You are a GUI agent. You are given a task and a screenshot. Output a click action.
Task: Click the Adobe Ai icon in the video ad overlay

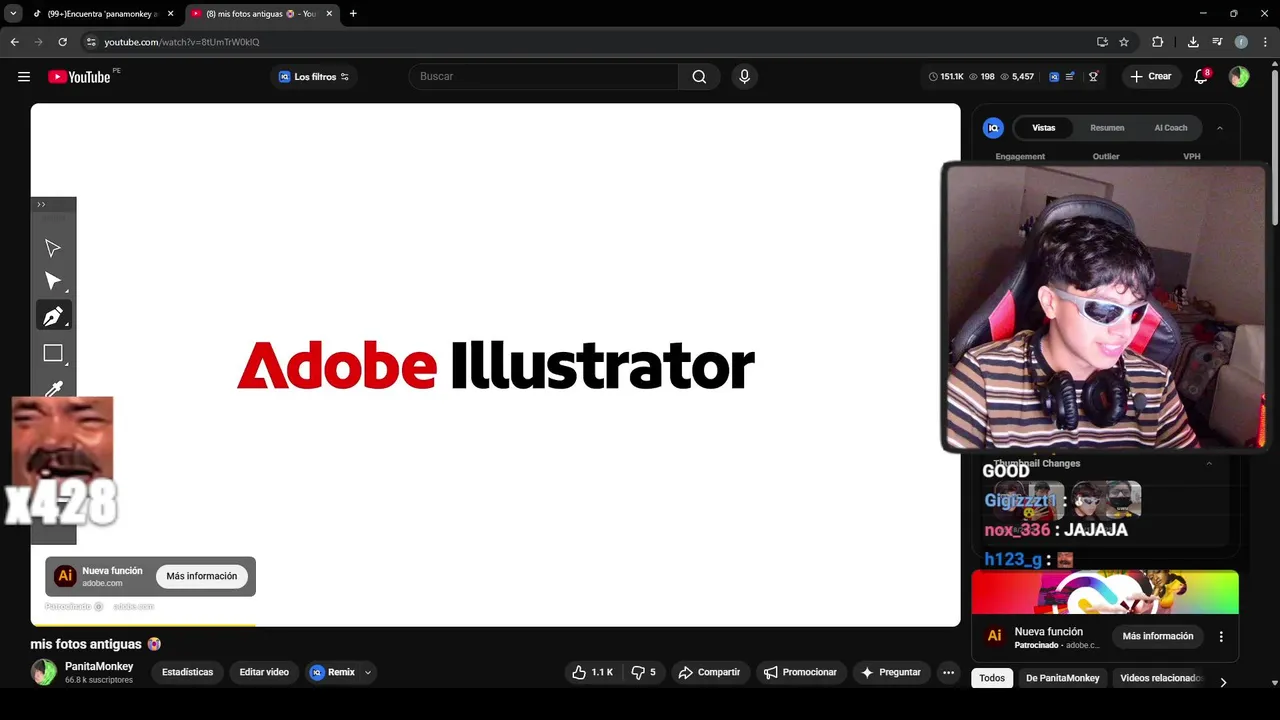(x=65, y=576)
